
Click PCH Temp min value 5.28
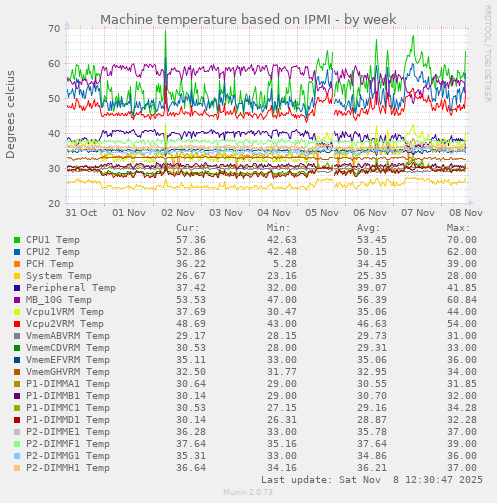click(x=284, y=264)
